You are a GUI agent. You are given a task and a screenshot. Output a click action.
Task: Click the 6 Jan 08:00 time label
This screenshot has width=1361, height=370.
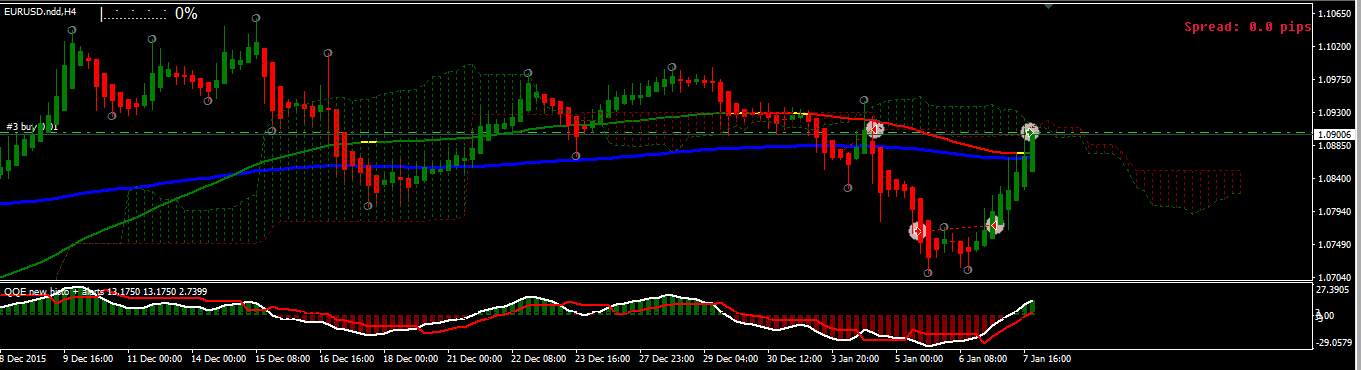click(985, 358)
